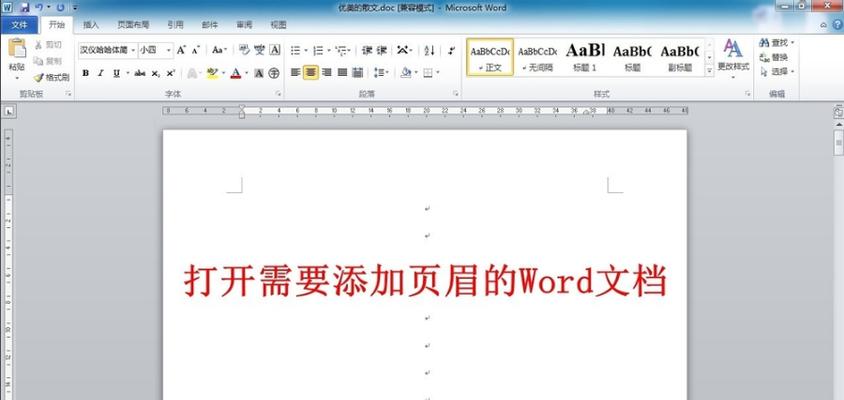This screenshot has width=844, height=400.
Task: Open the Paragraph dialog launcher
Action: point(455,94)
